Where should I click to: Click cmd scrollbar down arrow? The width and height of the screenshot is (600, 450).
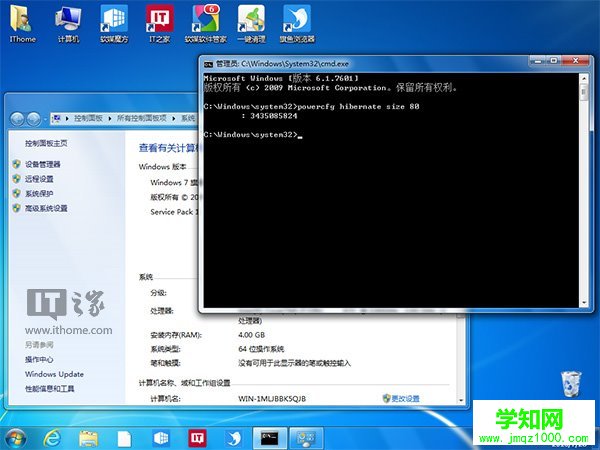[584, 303]
